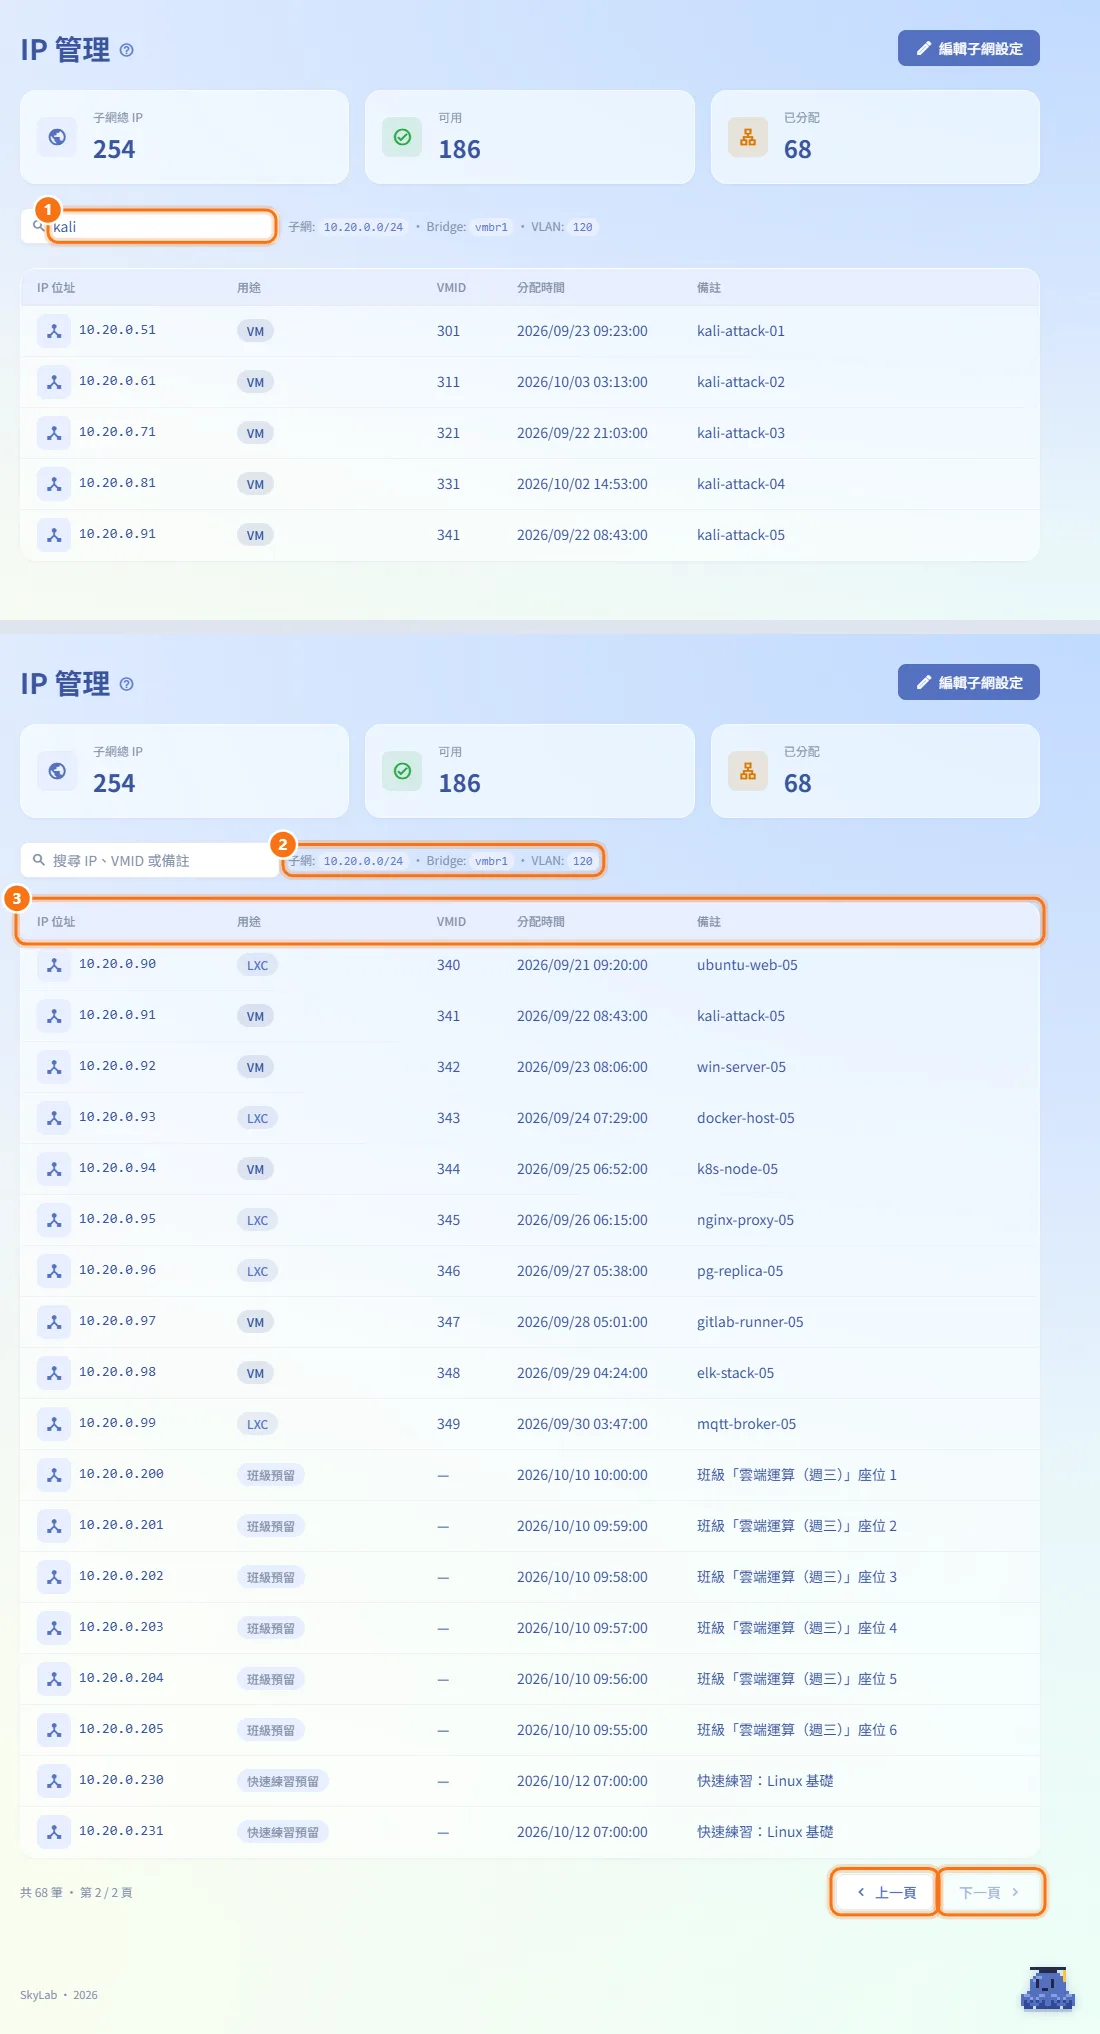Click the globe icon in the 子網總 IP card of the paginated list view
This screenshot has width=1100, height=2034.
(57, 771)
